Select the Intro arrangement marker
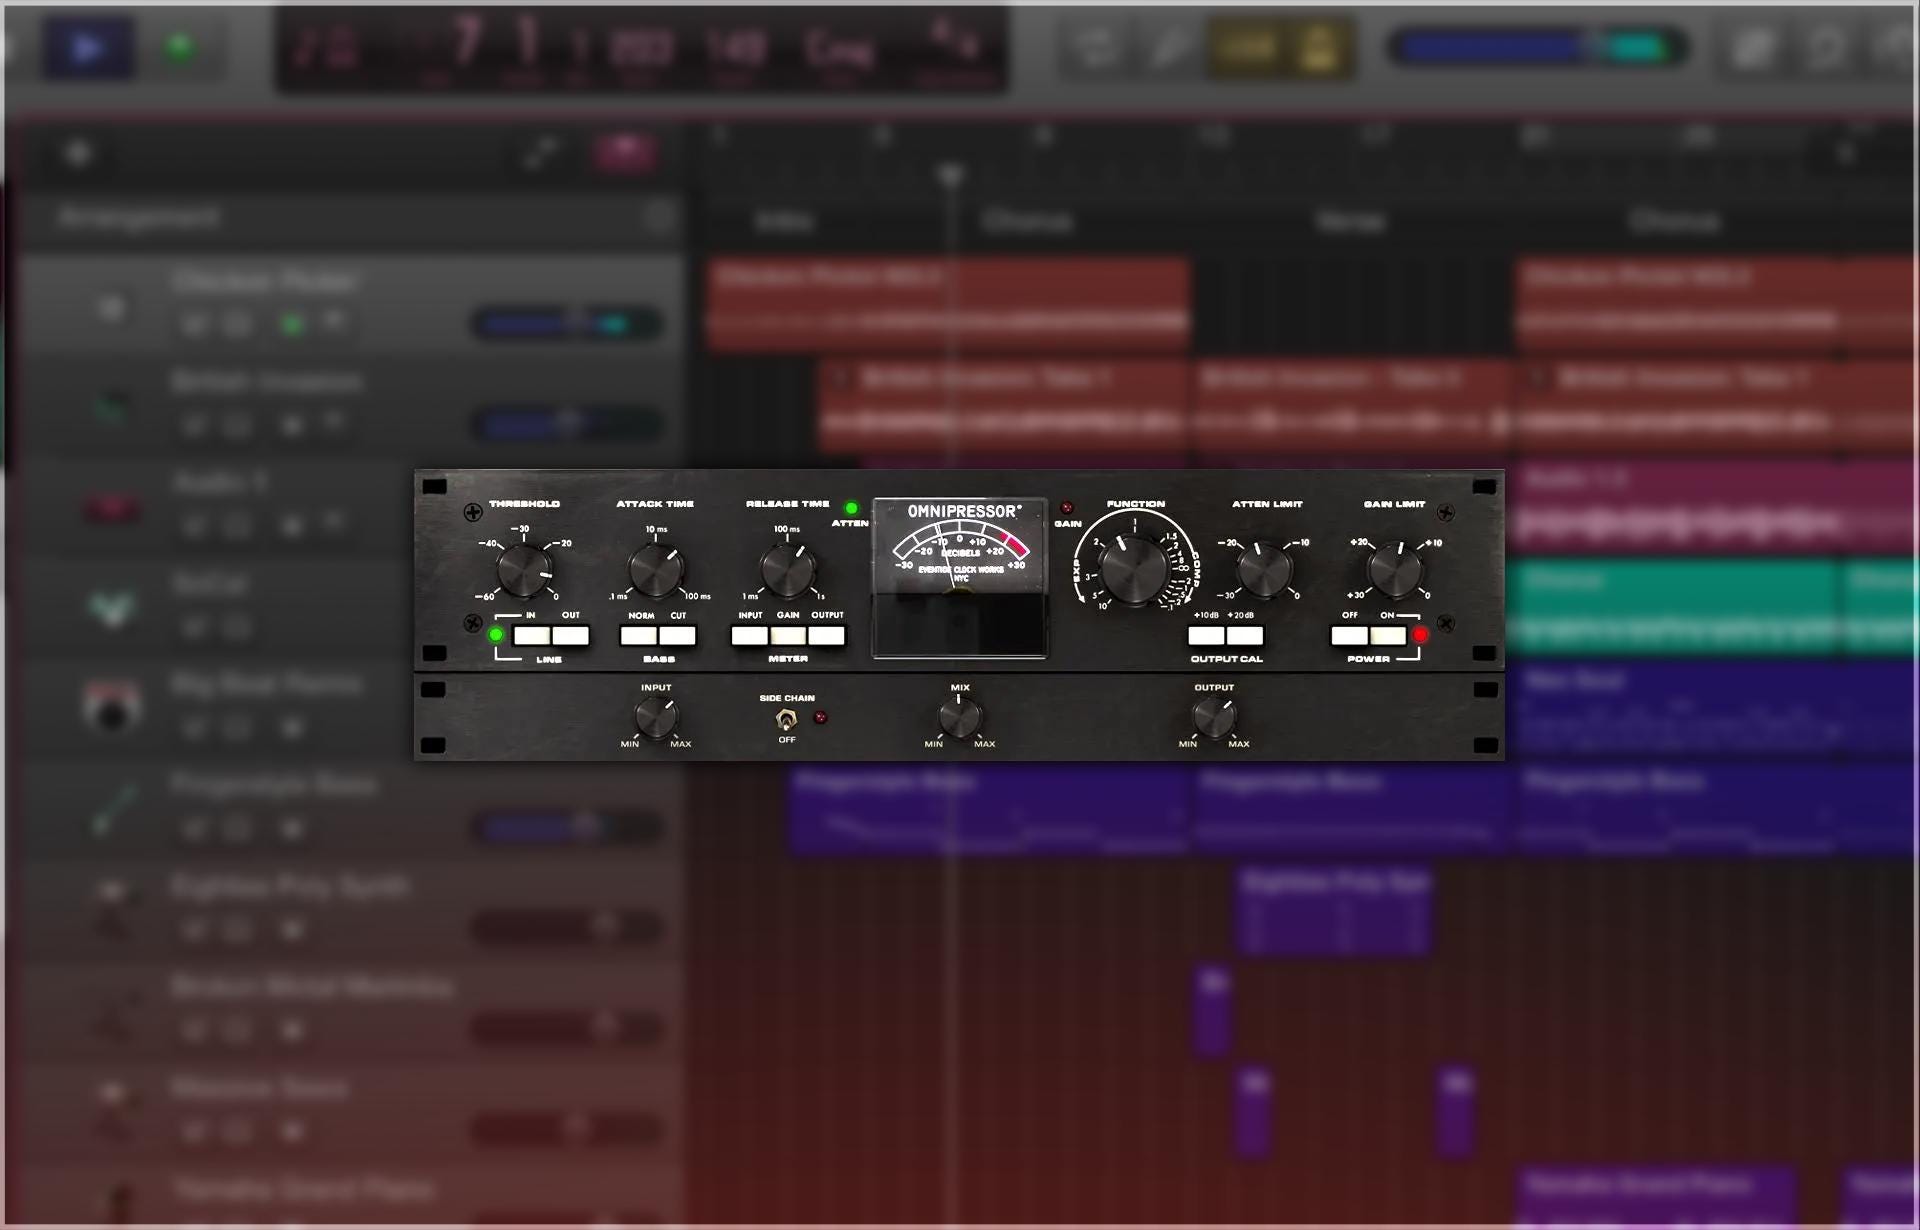Image resolution: width=1920 pixels, height=1230 pixels. pyautogui.click(x=784, y=221)
